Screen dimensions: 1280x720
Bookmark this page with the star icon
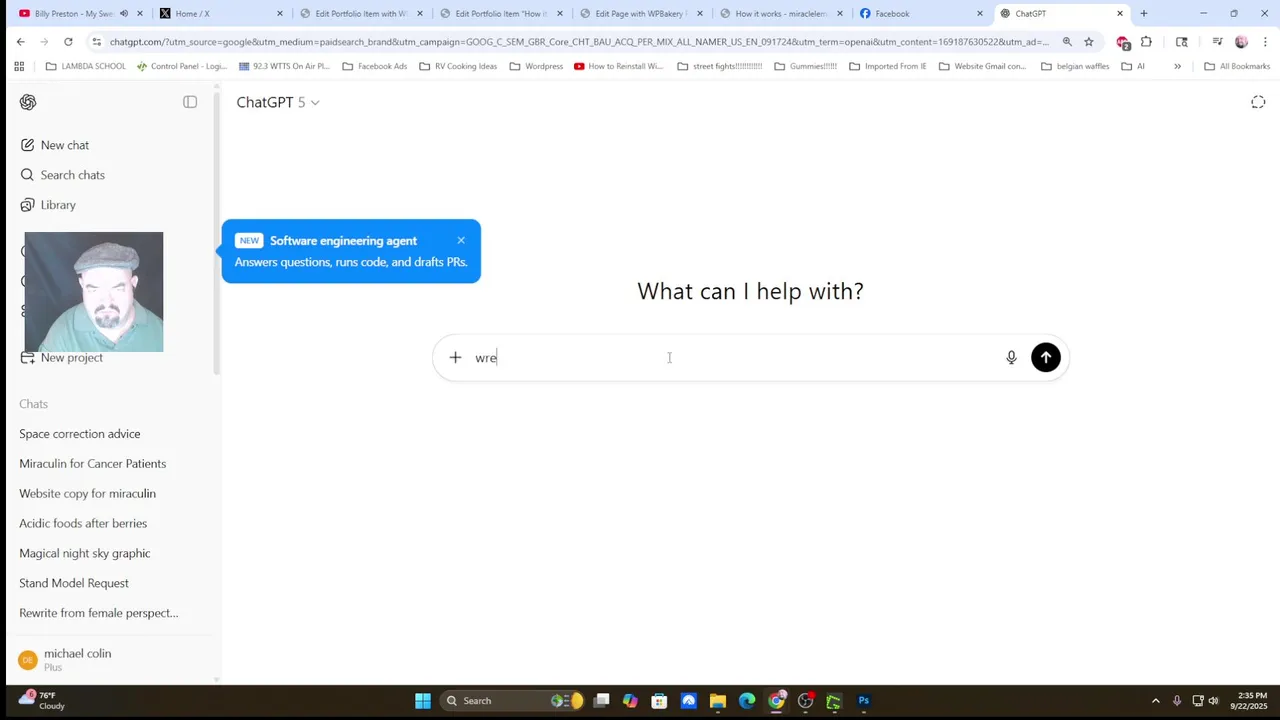[x=1089, y=42]
